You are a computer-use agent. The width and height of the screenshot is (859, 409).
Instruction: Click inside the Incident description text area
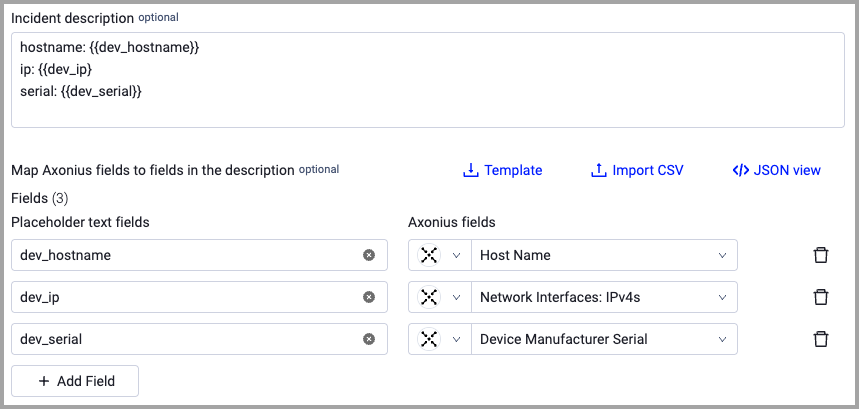click(428, 80)
